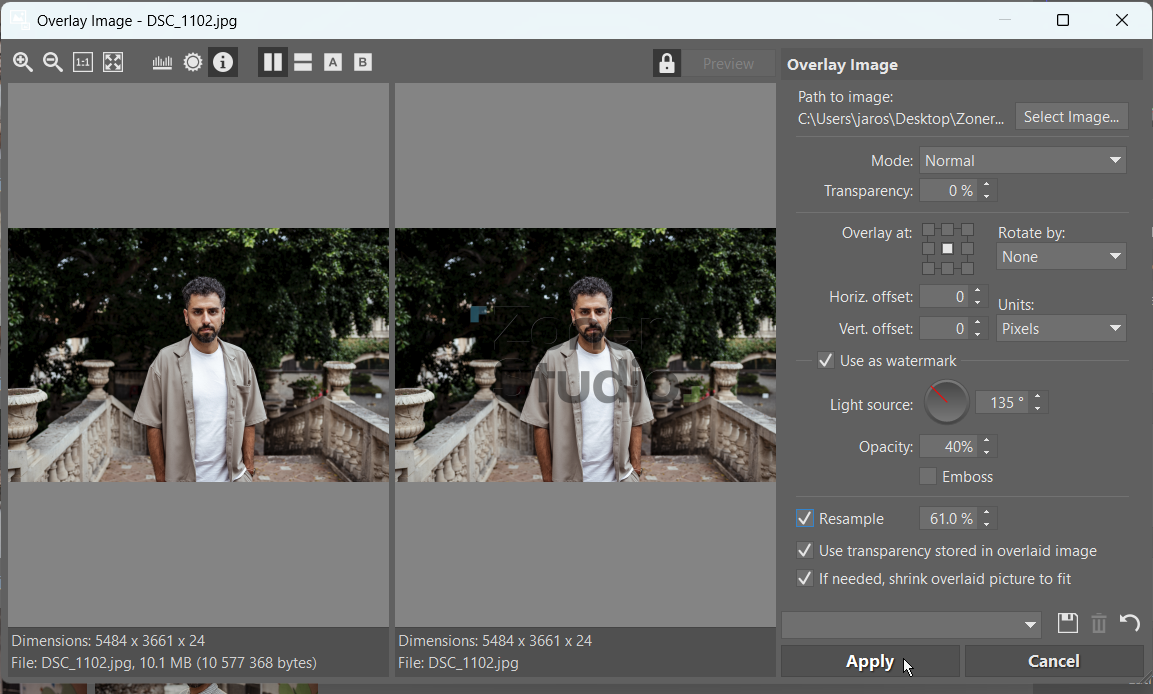This screenshot has height=694, width=1153.
Task: Click the Select Image... button
Action: [1071, 117]
